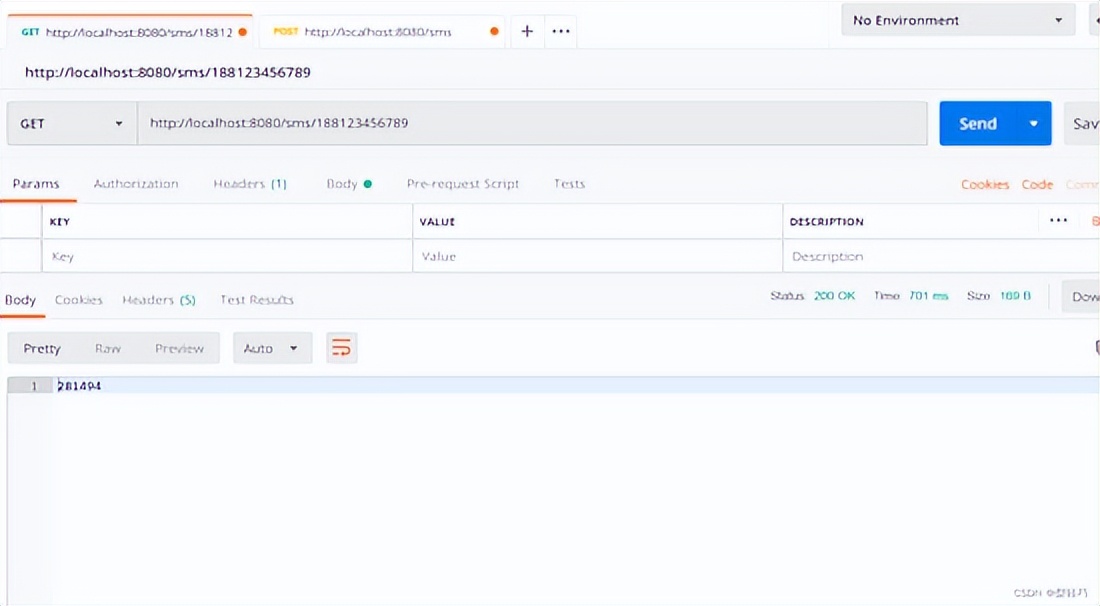Viewport: 1100px width, 606px height.
Task: Click the response size value
Action: click(1015, 295)
